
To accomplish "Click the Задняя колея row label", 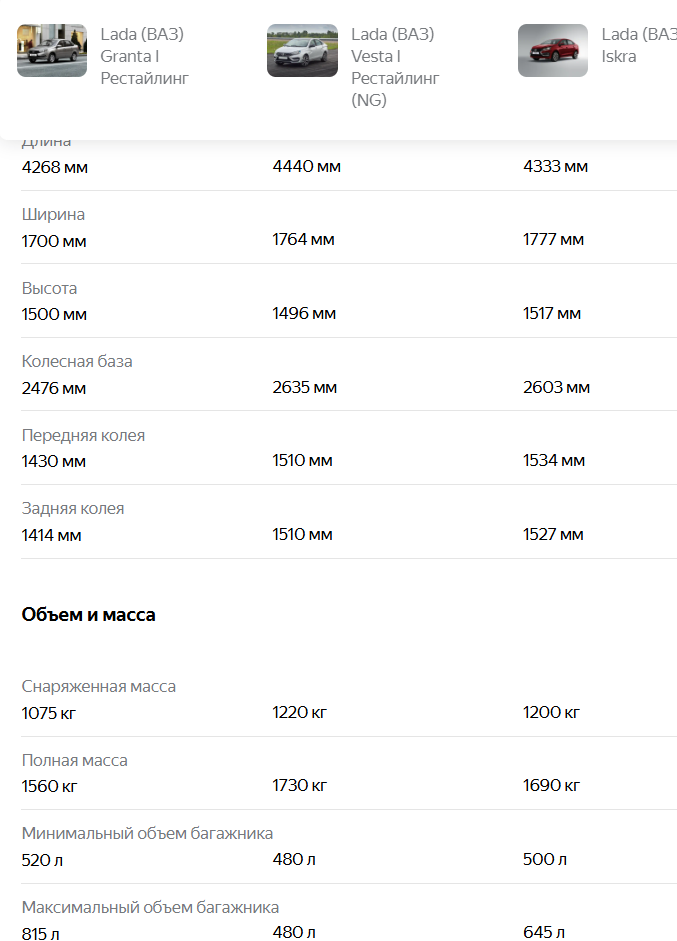I will (x=73, y=509).
